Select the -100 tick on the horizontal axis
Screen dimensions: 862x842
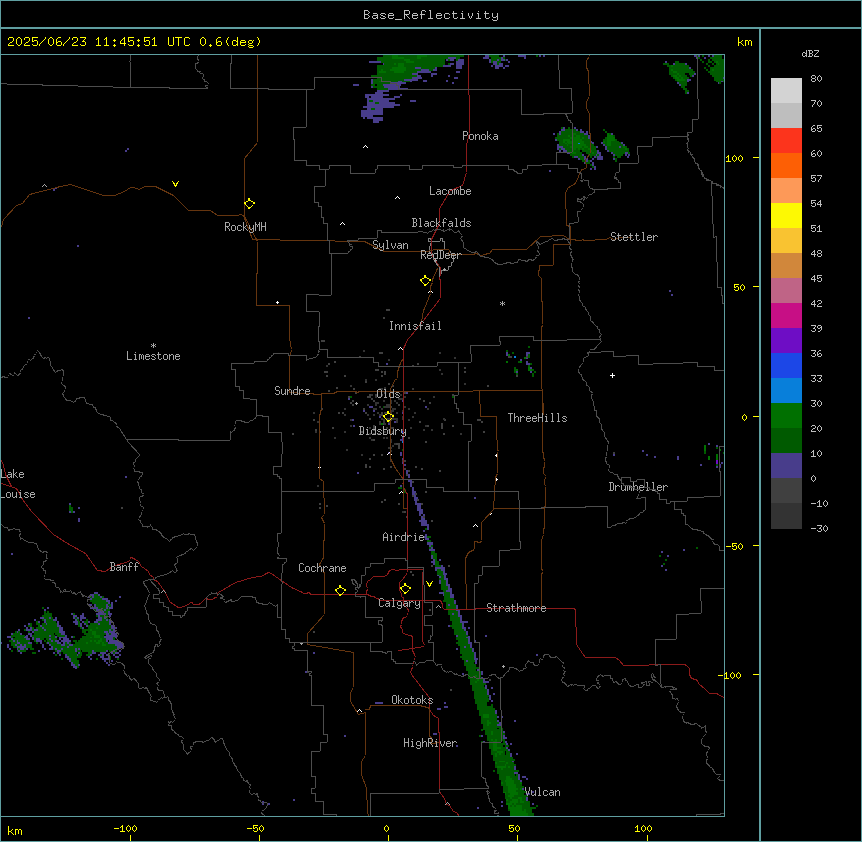coord(125,828)
